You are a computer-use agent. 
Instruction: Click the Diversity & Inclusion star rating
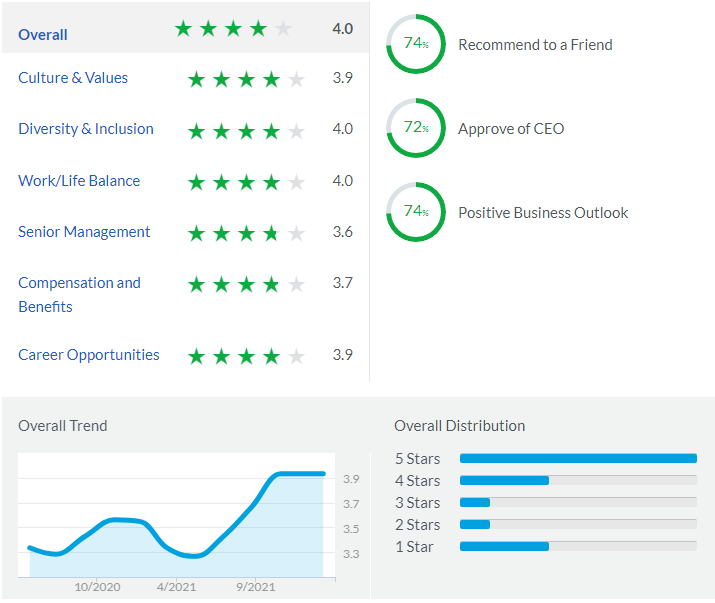coord(246,131)
